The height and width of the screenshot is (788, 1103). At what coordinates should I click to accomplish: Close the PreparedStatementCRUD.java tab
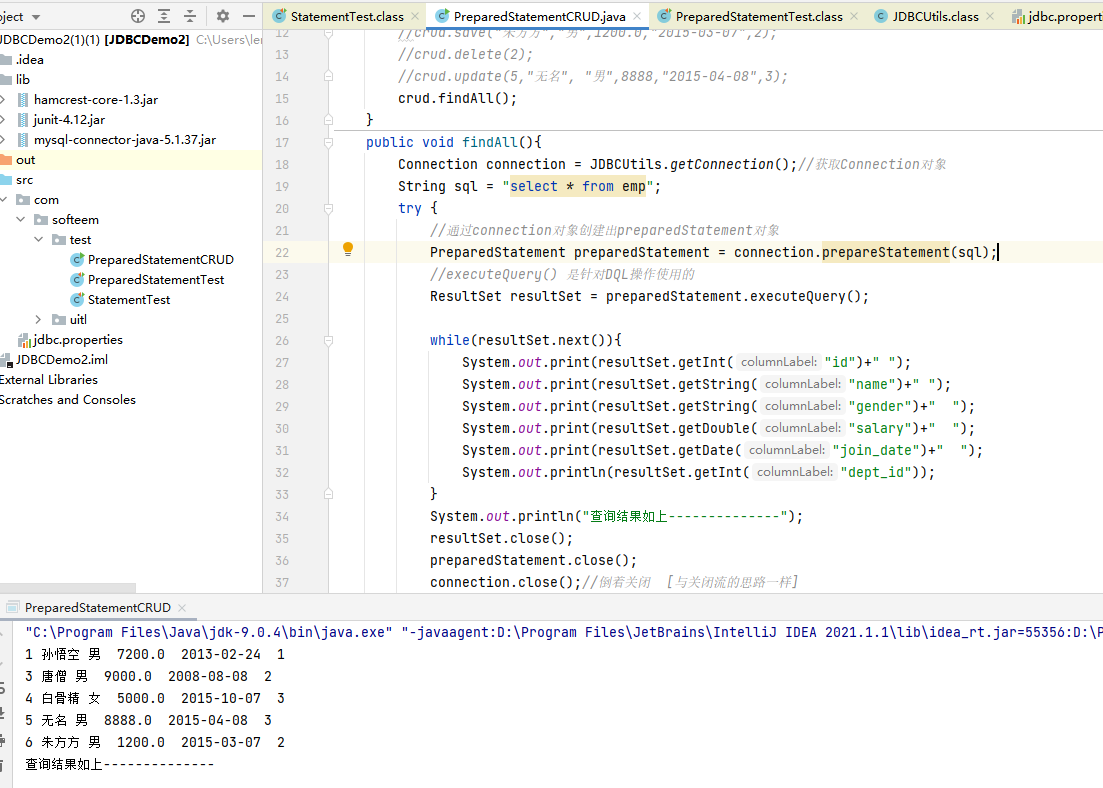(x=637, y=16)
